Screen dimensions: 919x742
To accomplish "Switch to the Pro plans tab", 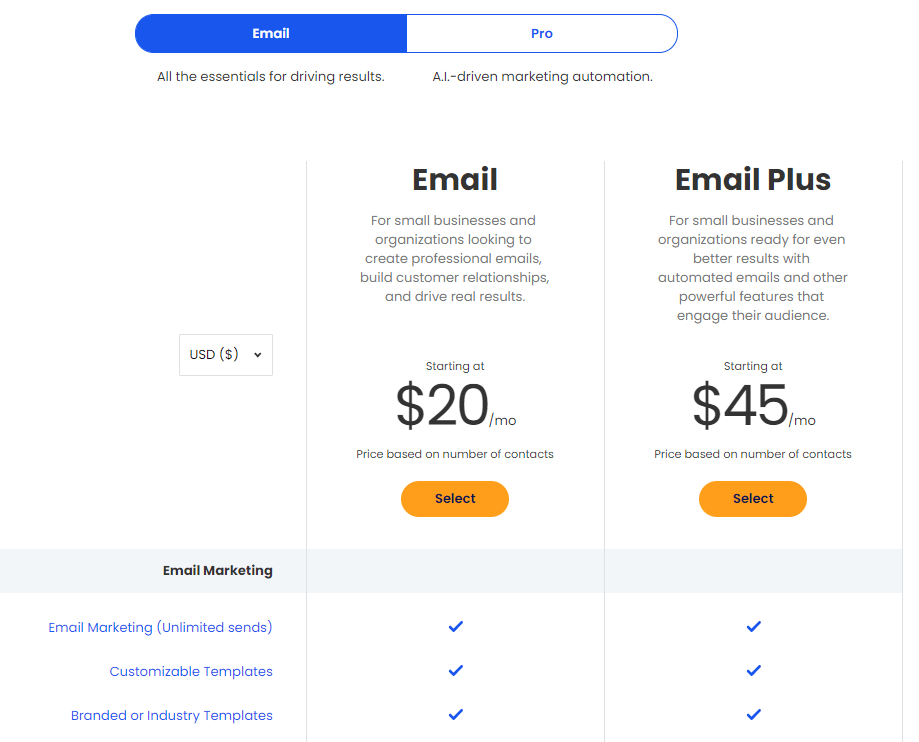I will [542, 33].
